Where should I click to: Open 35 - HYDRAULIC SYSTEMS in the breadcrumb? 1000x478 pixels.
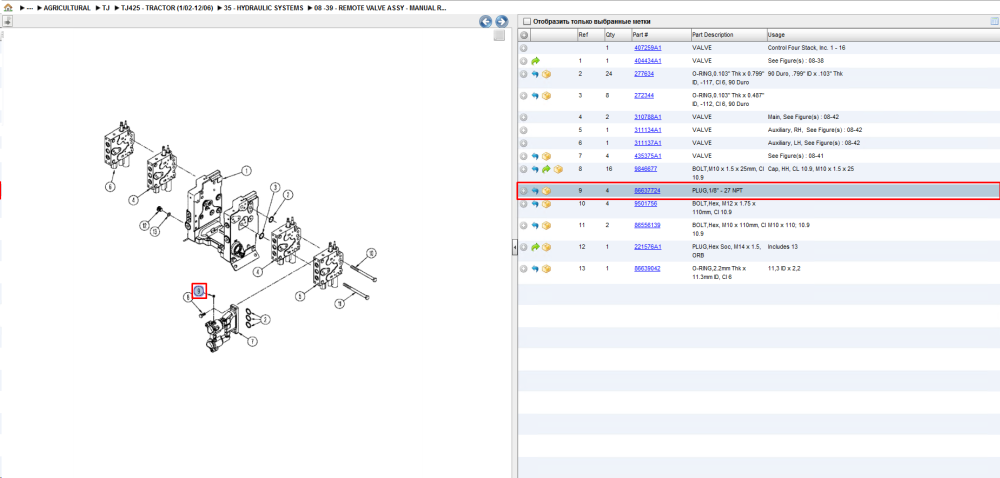coord(263,8)
